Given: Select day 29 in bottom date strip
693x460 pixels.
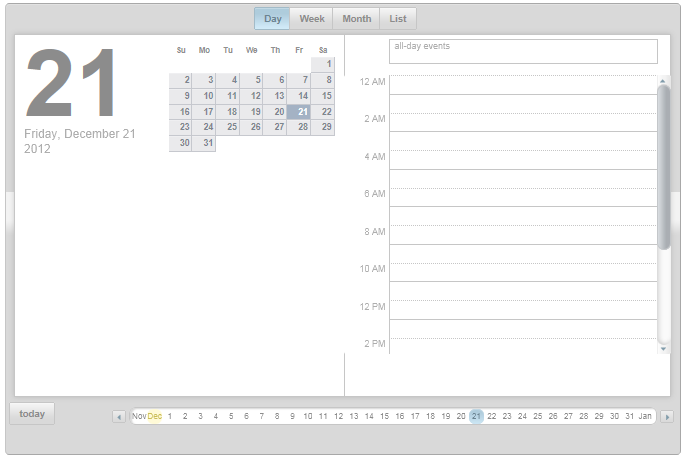Looking at the screenshot, I should (x=599, y=416).
